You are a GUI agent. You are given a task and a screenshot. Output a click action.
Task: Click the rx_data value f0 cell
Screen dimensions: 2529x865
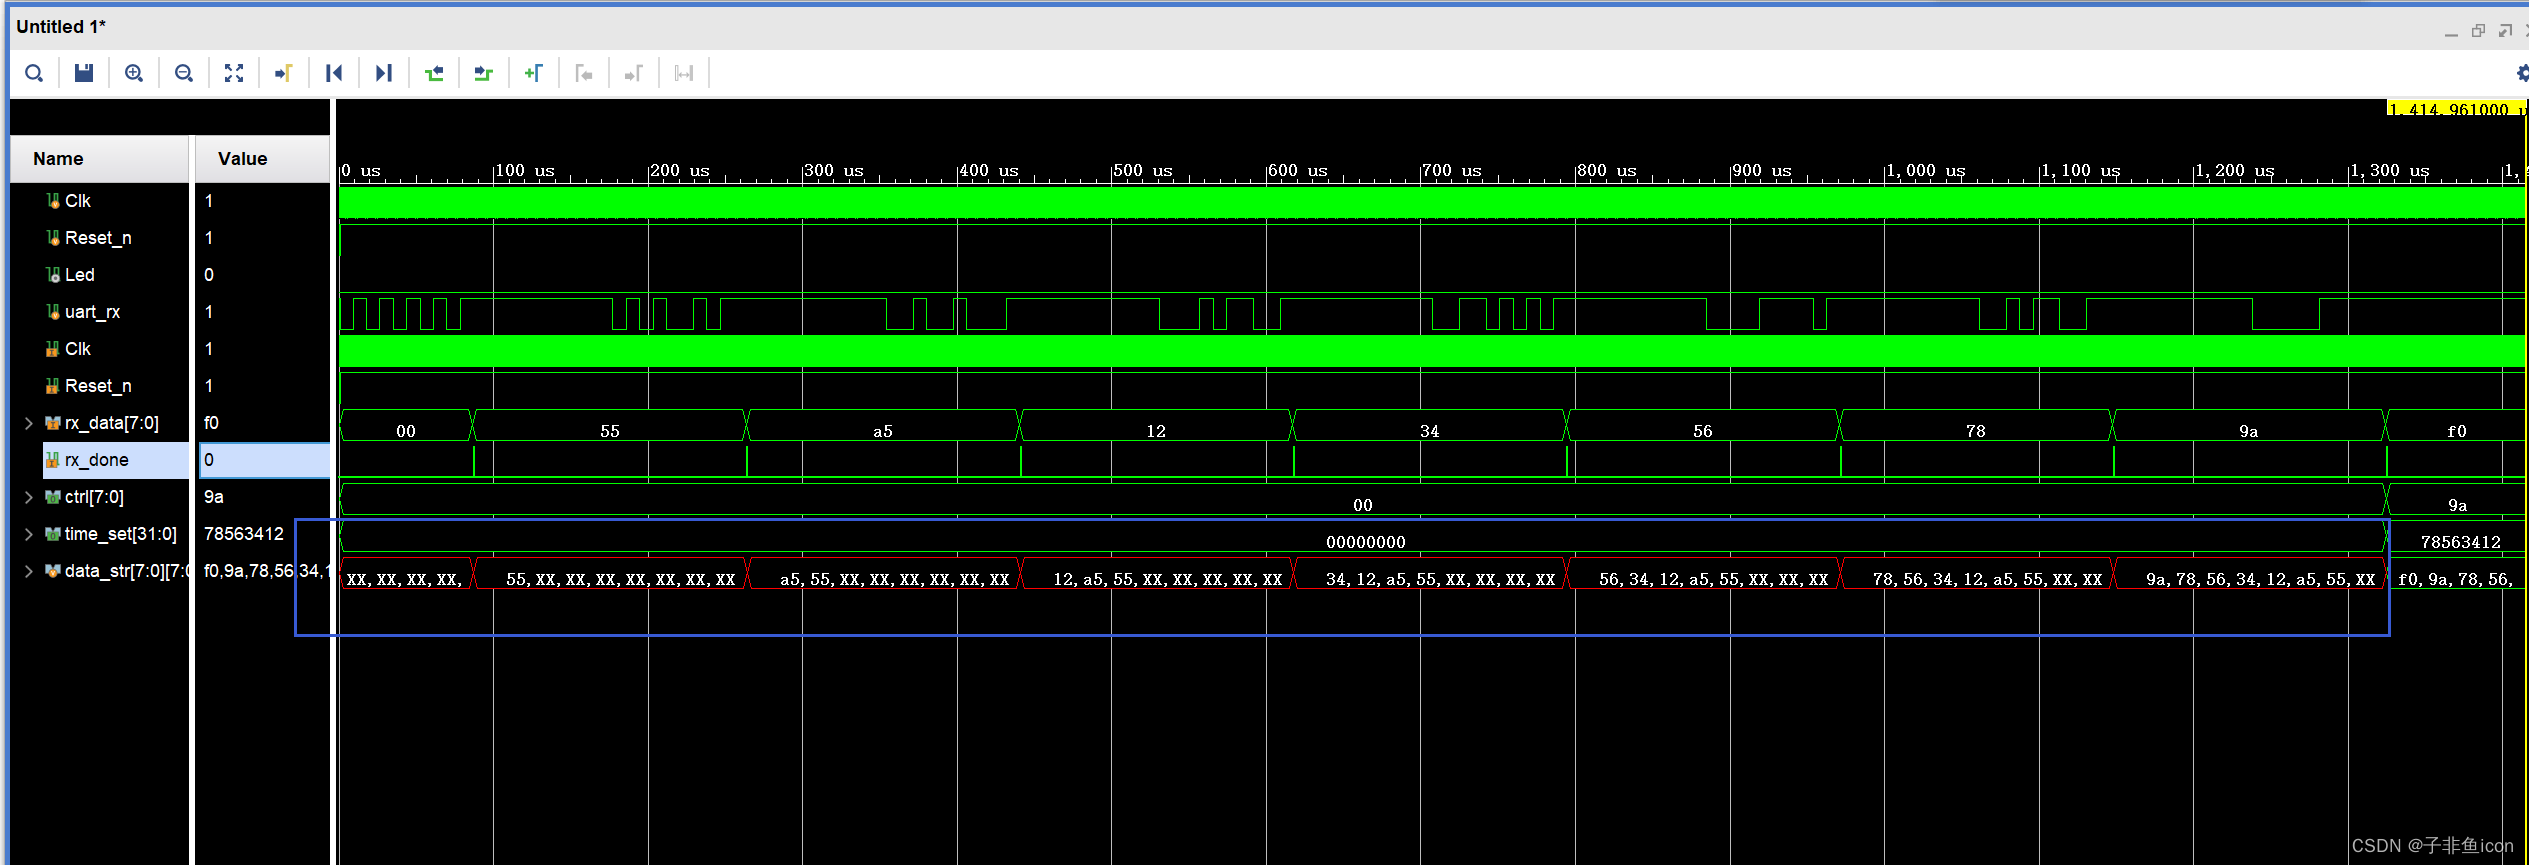[211, 423]
